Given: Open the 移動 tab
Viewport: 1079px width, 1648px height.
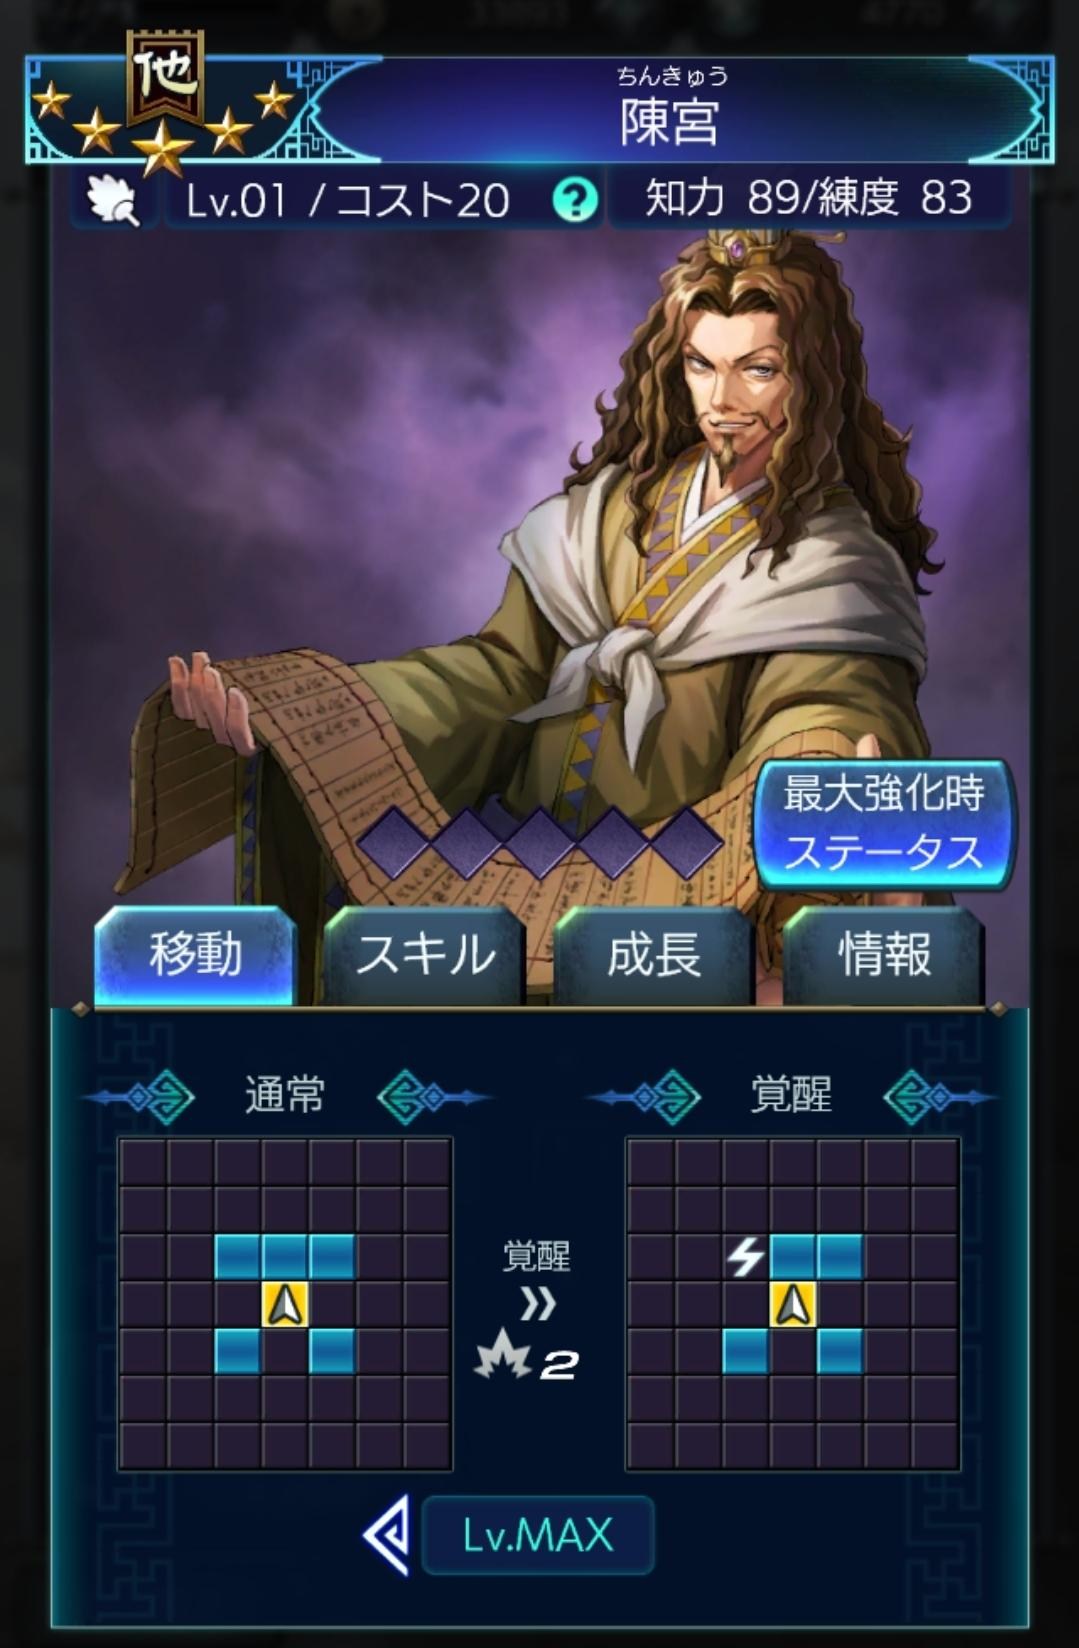Looking at the screenshot, I should click(x=195, y=954).
